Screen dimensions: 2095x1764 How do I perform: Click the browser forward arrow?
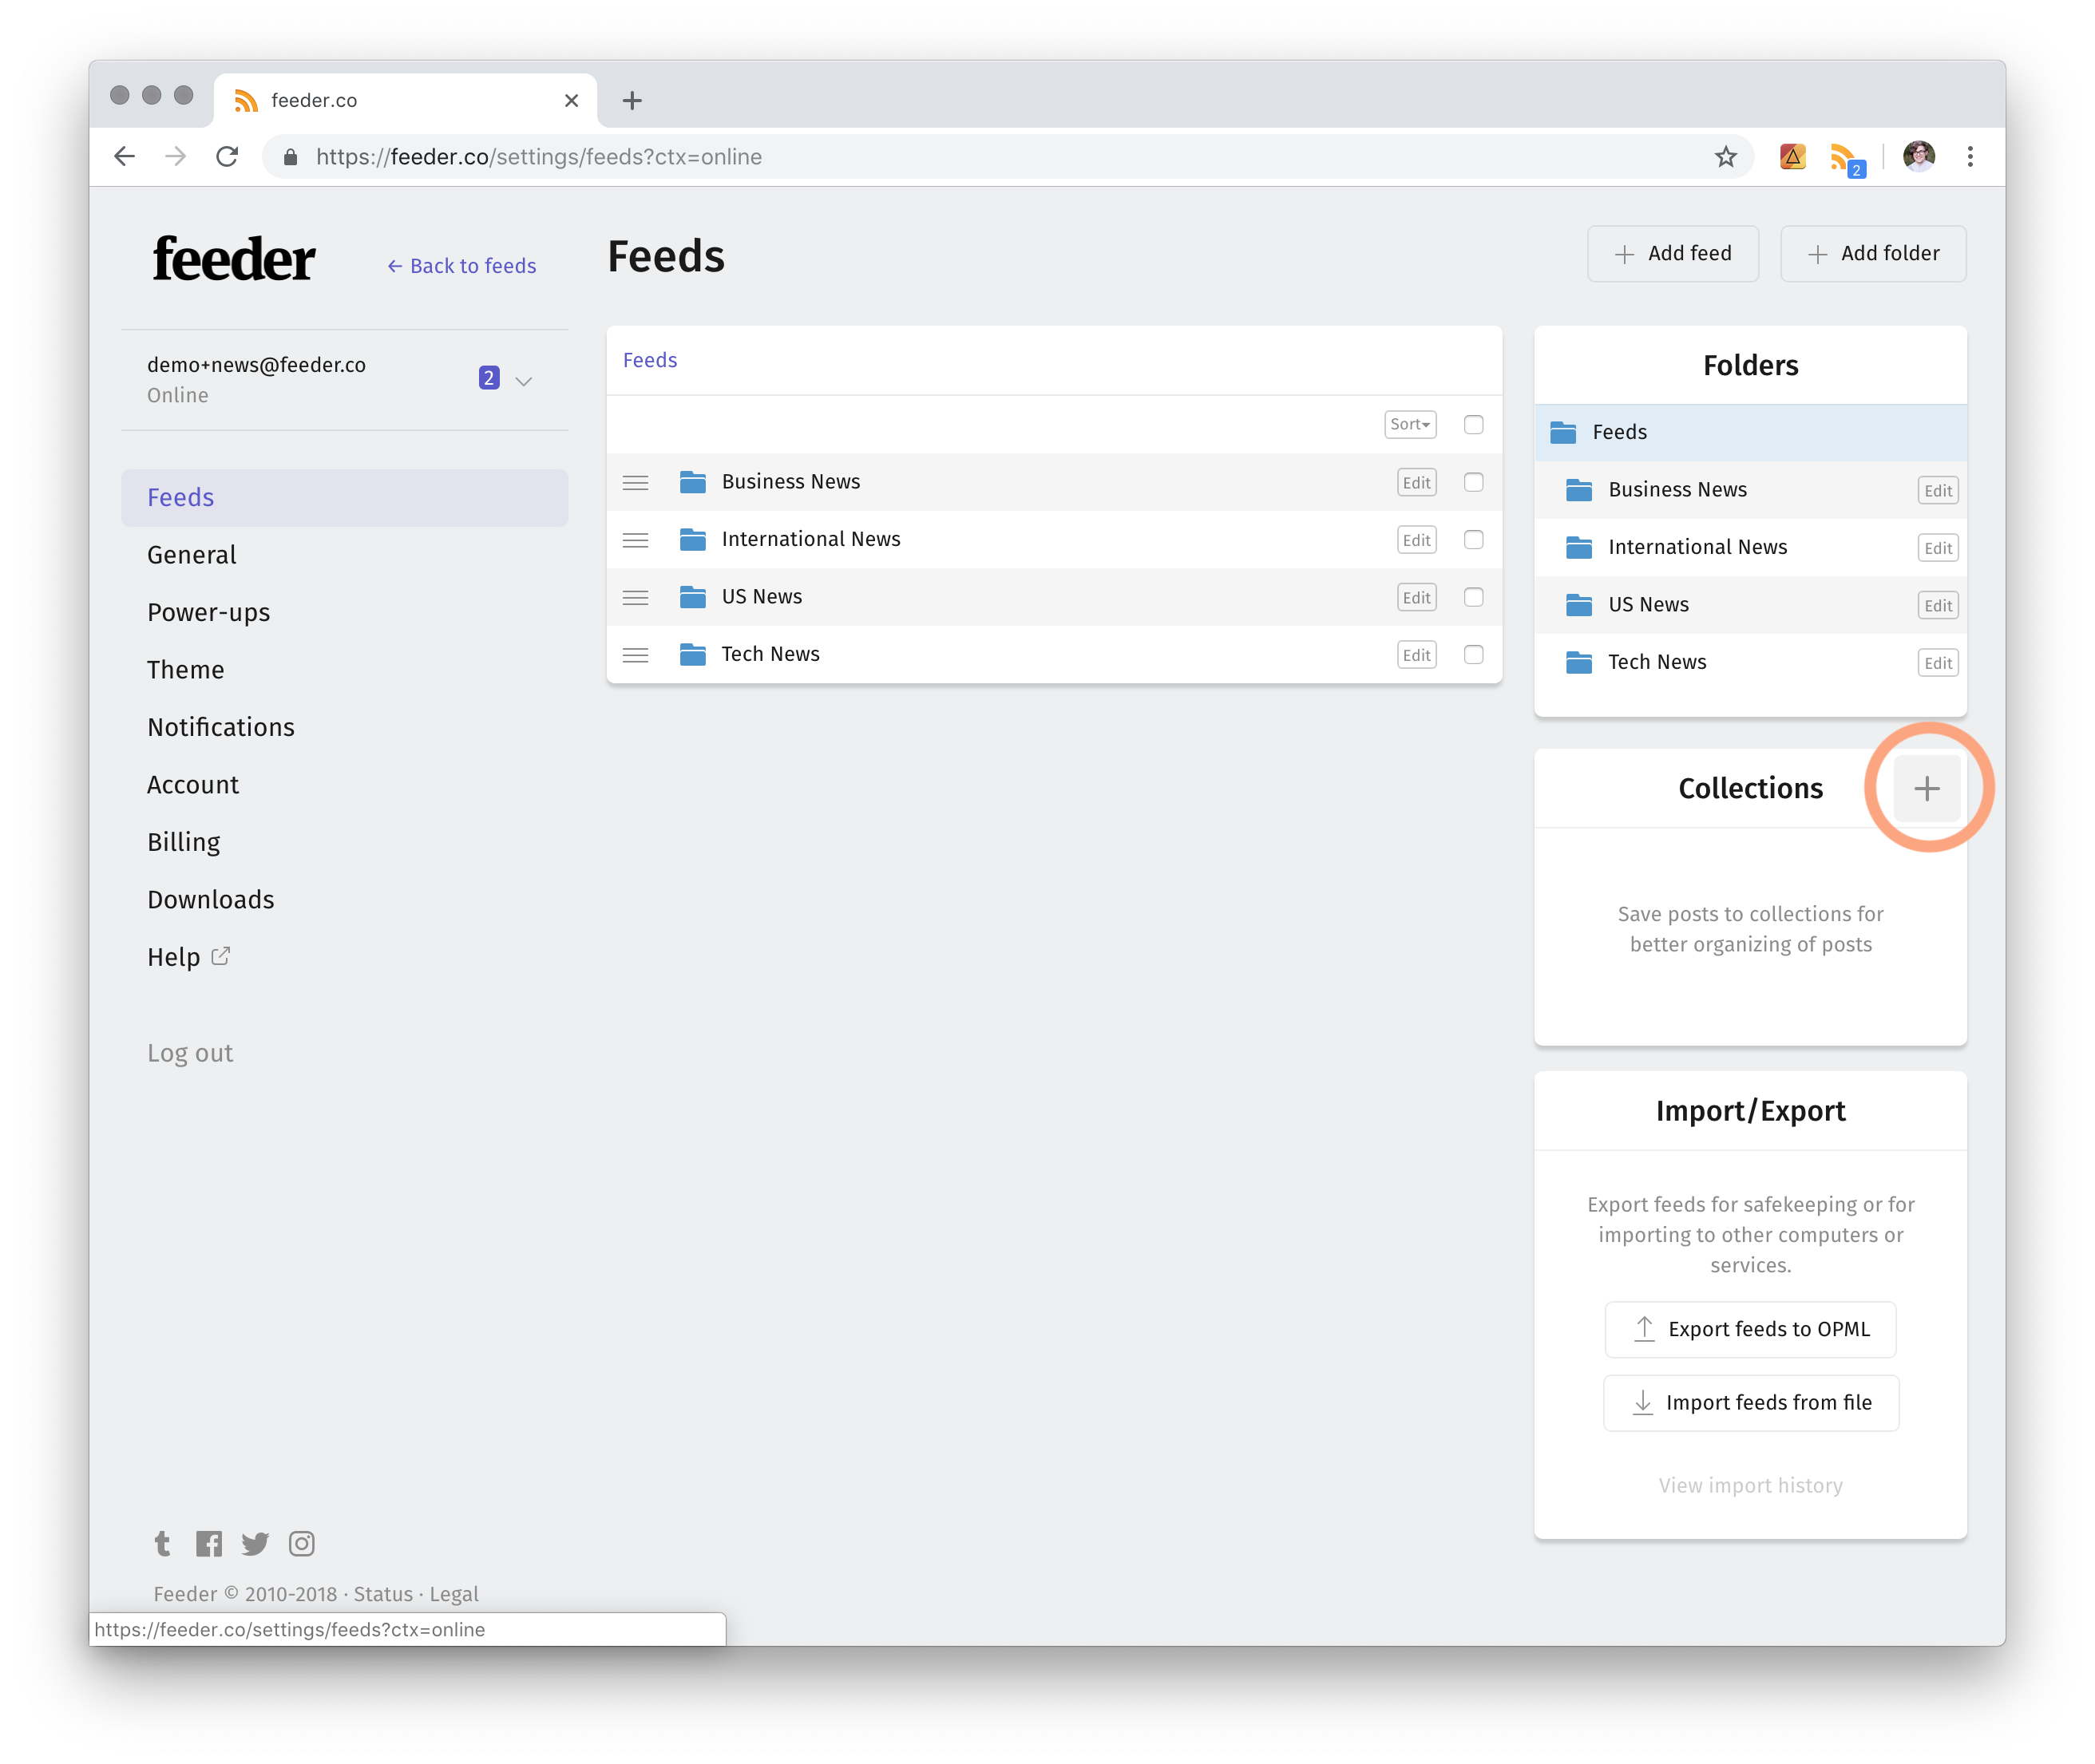(x=175, y=156)
